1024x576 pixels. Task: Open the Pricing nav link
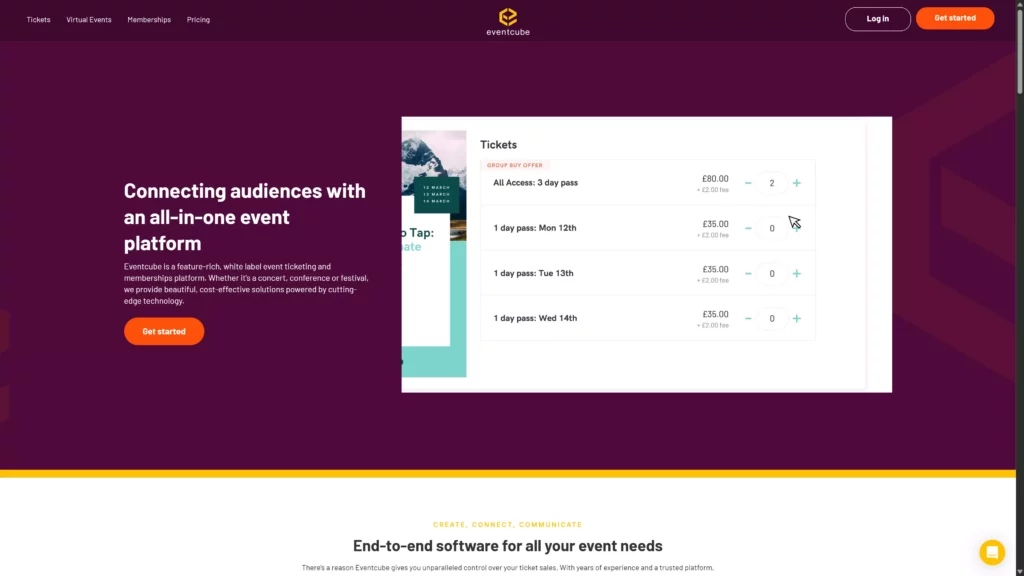pos(199,20)
